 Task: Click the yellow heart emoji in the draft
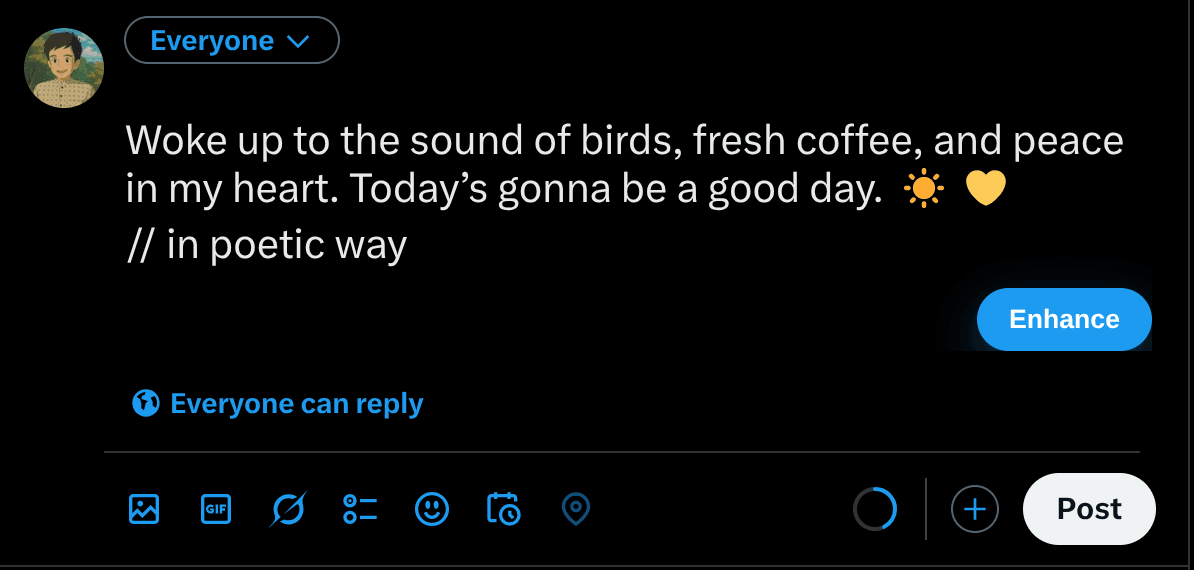[985, 190]
